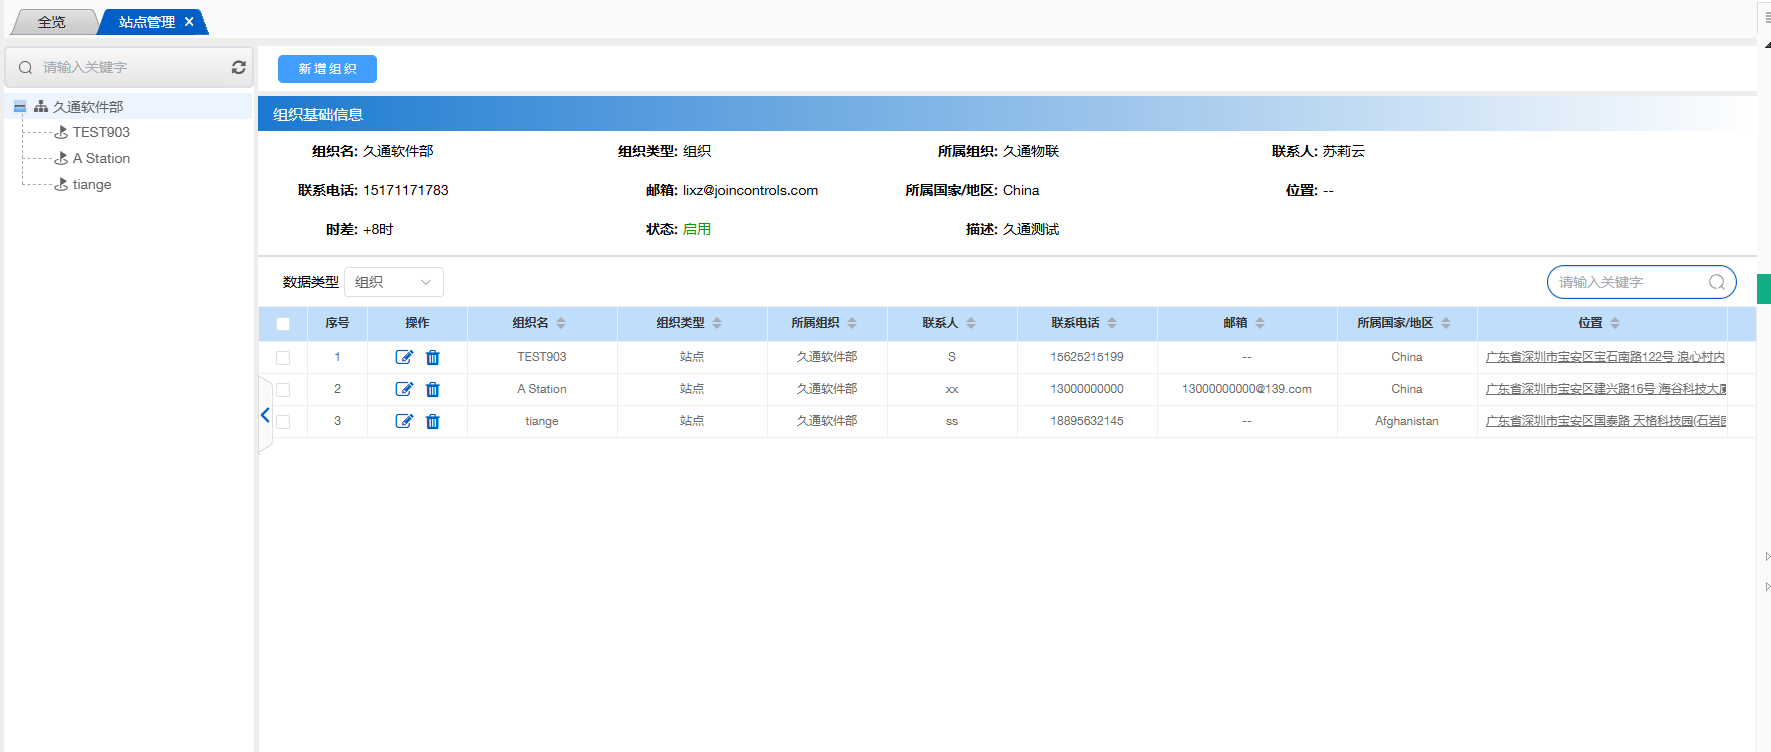Delete the A Station row
Screen dimensions: 1771x752
click(433, 389)
